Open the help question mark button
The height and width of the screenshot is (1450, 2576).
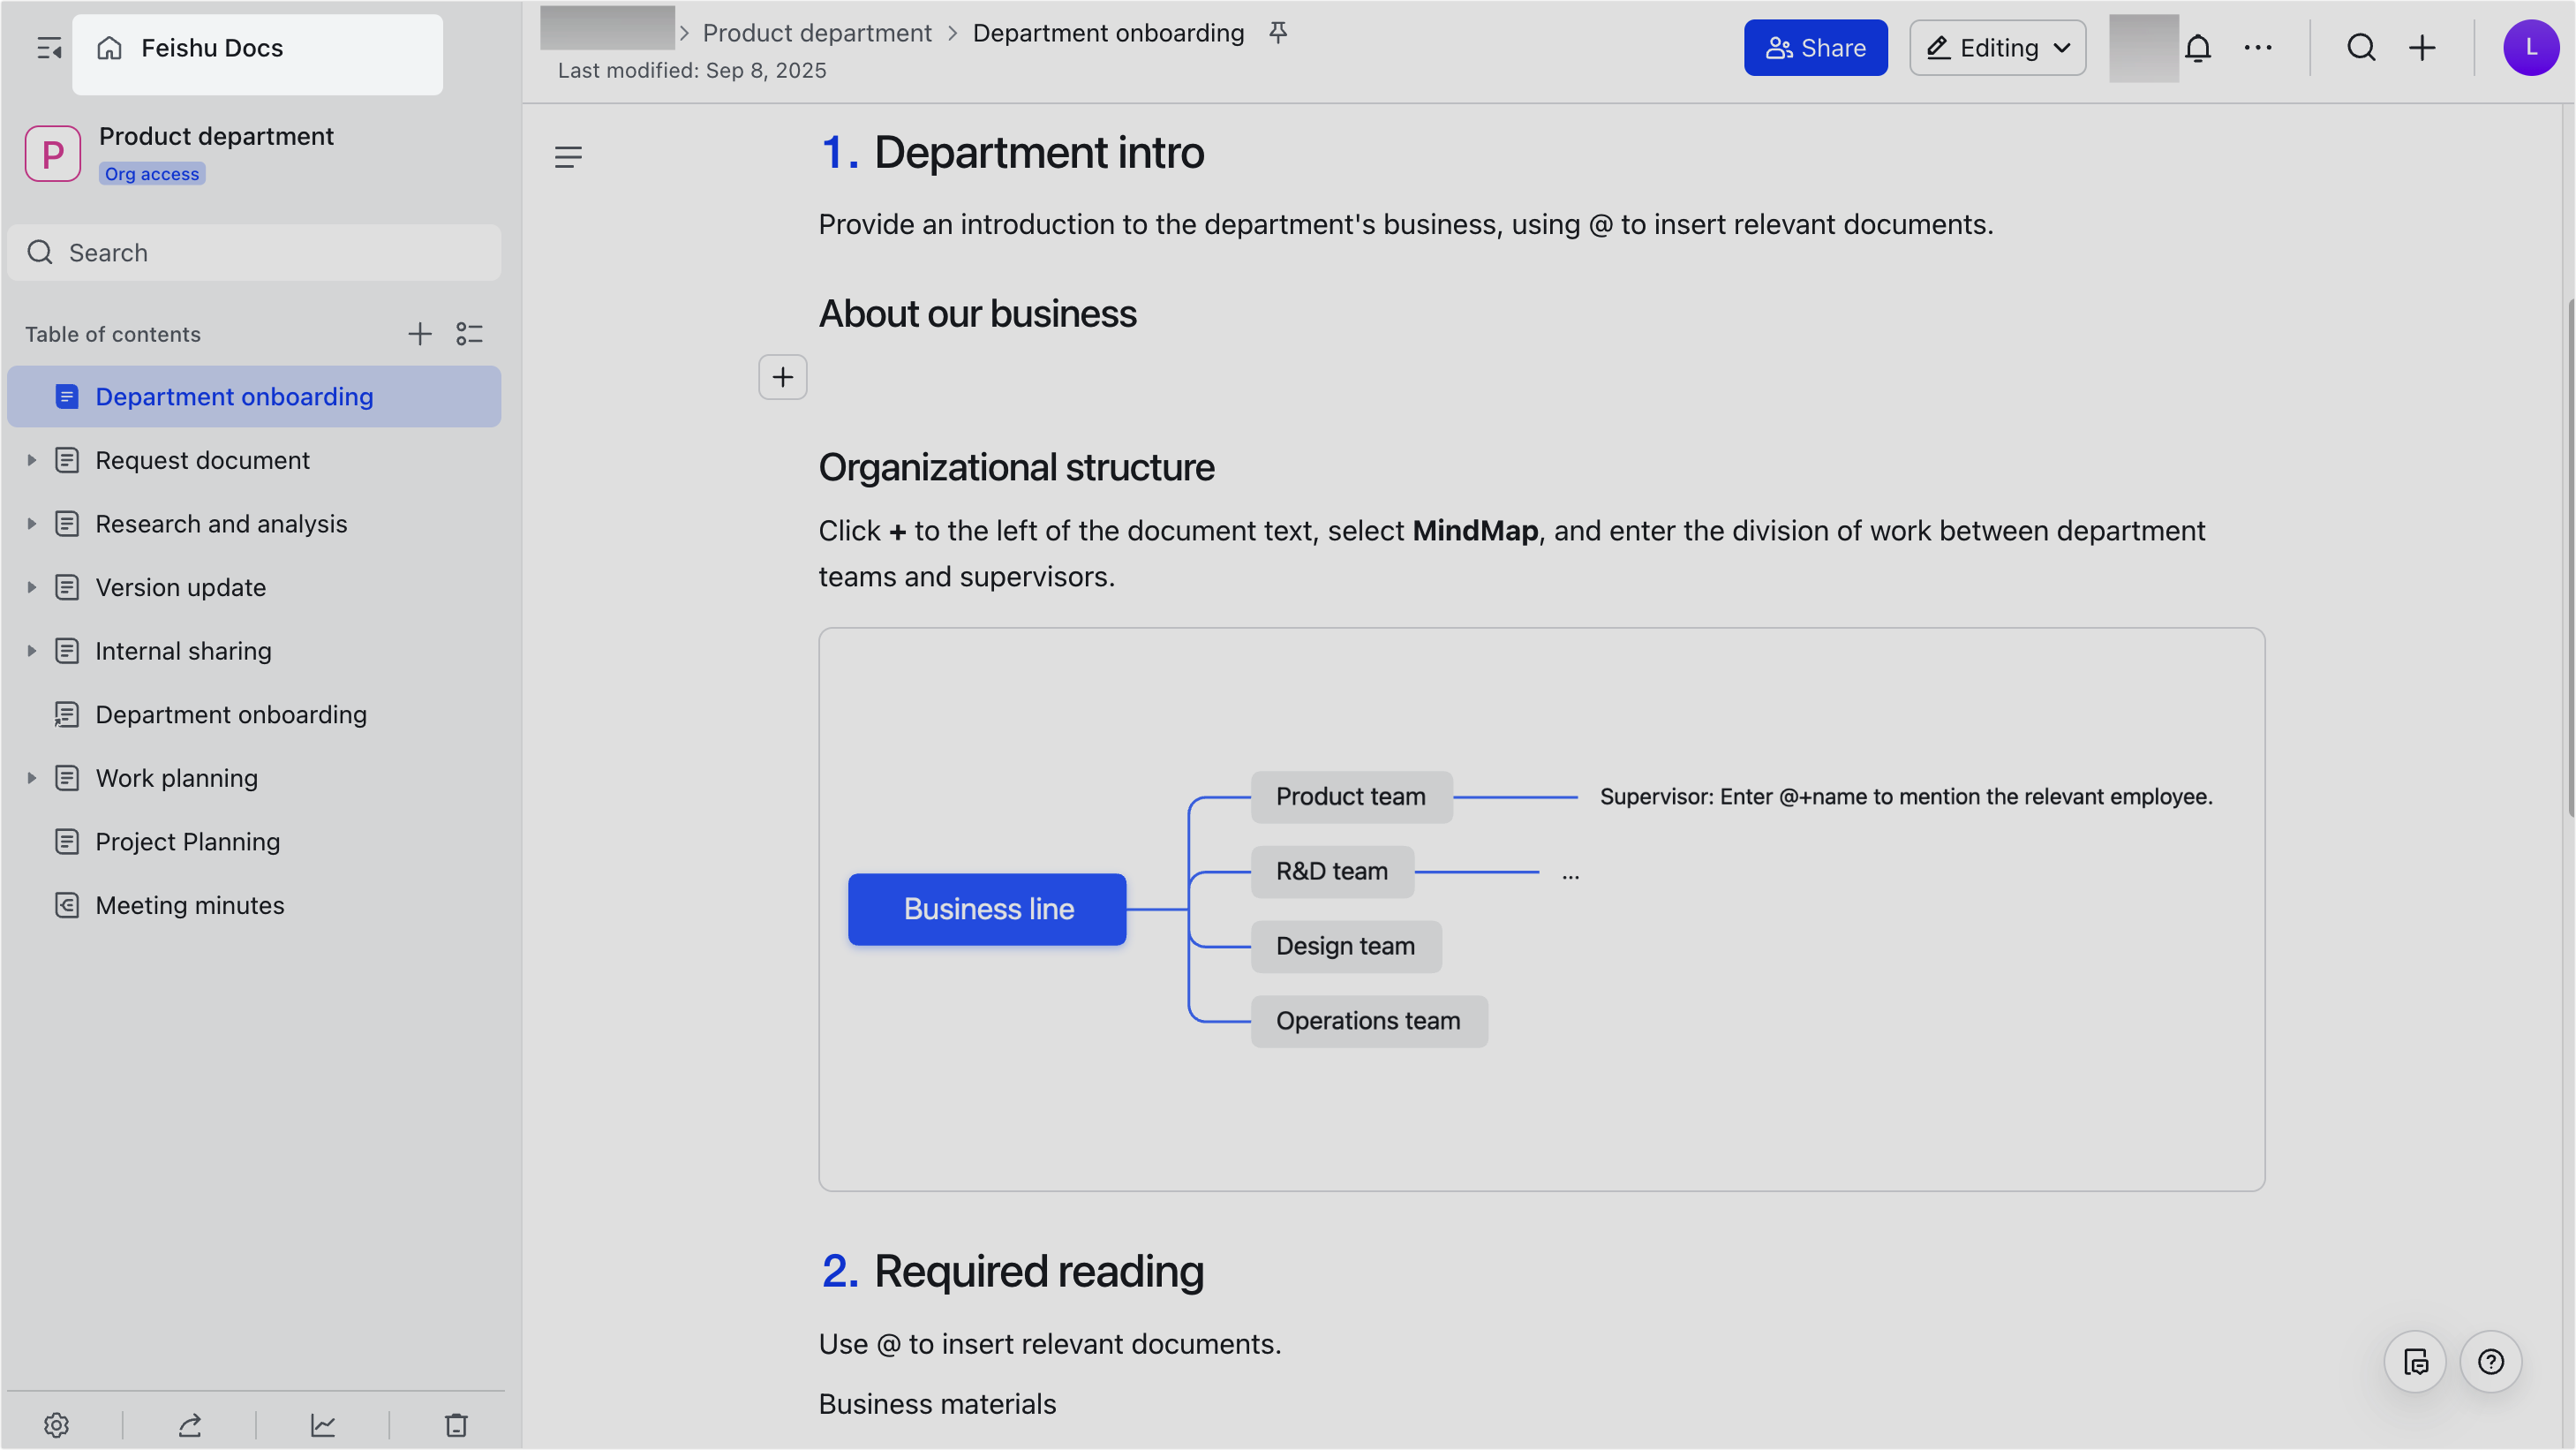(2491, 1362)
